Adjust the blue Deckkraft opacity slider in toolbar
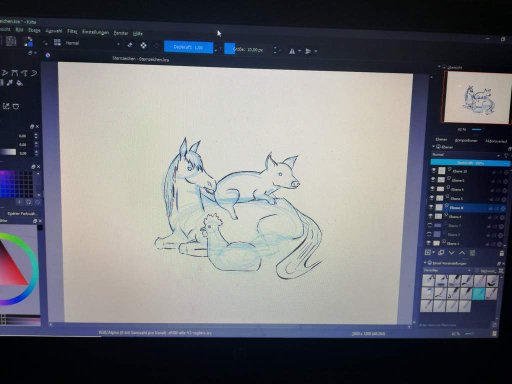Viewport: 512px width, 384px height. (188, 47)
